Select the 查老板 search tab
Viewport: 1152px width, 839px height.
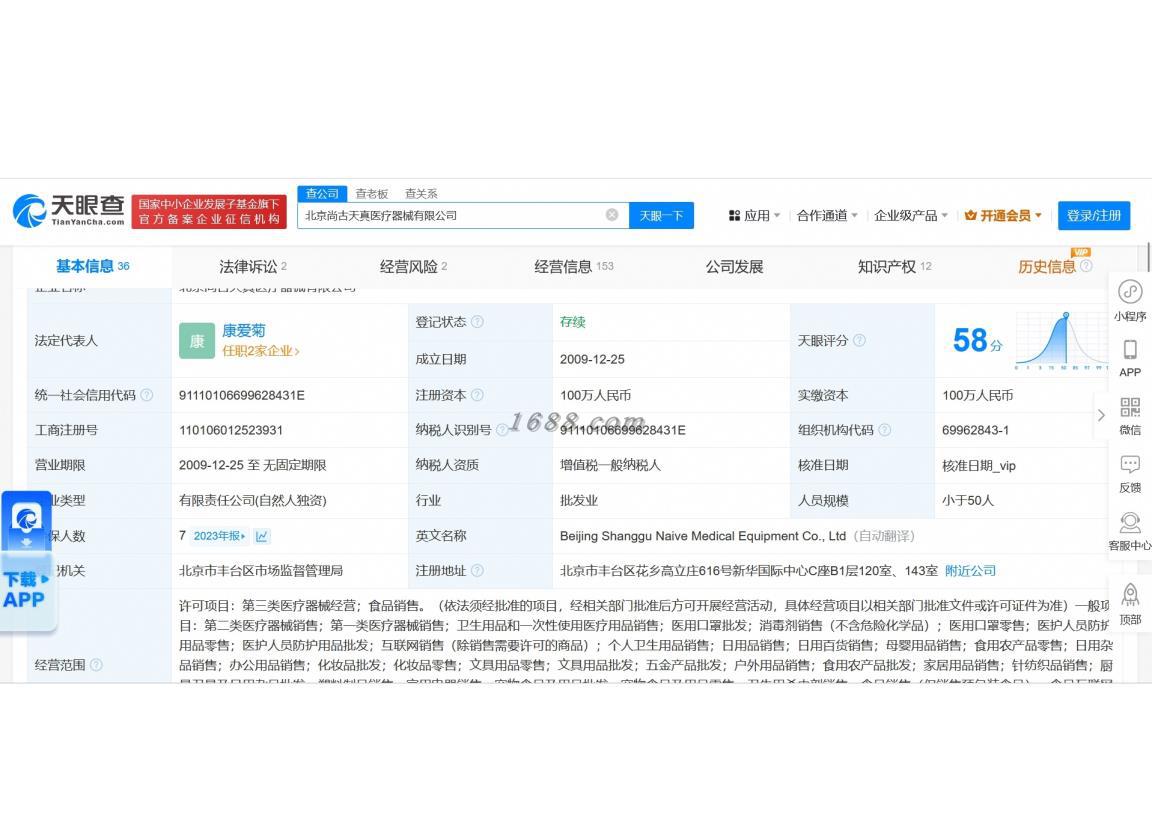coord(372,193)
